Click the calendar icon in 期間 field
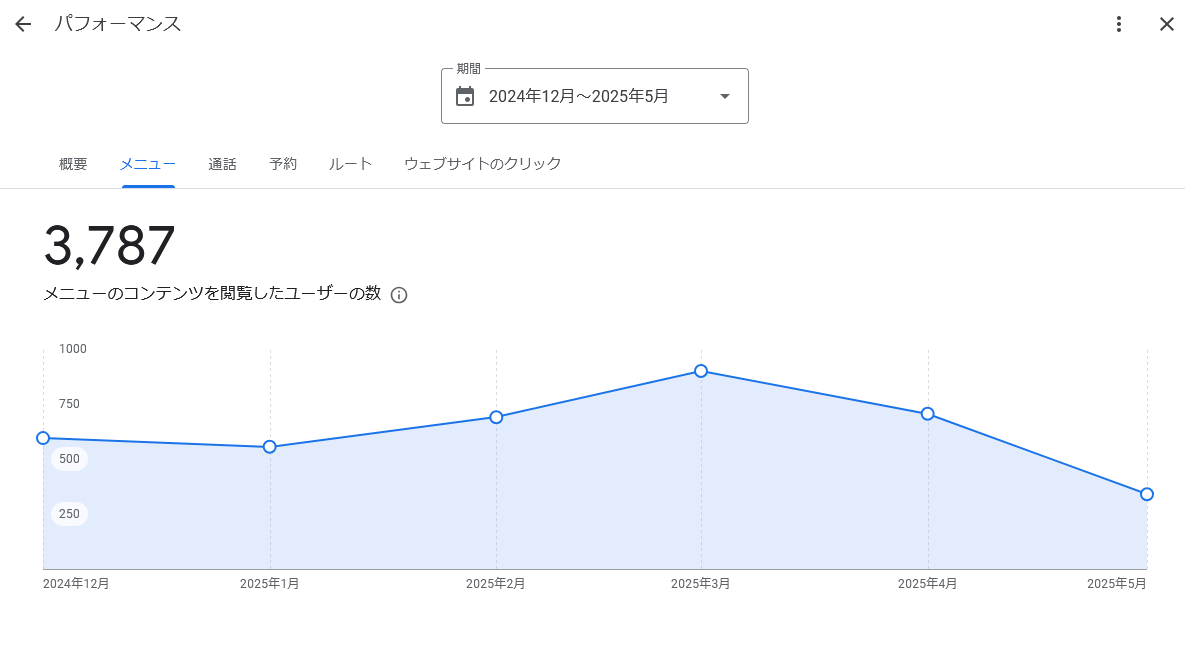 point(465,96)
